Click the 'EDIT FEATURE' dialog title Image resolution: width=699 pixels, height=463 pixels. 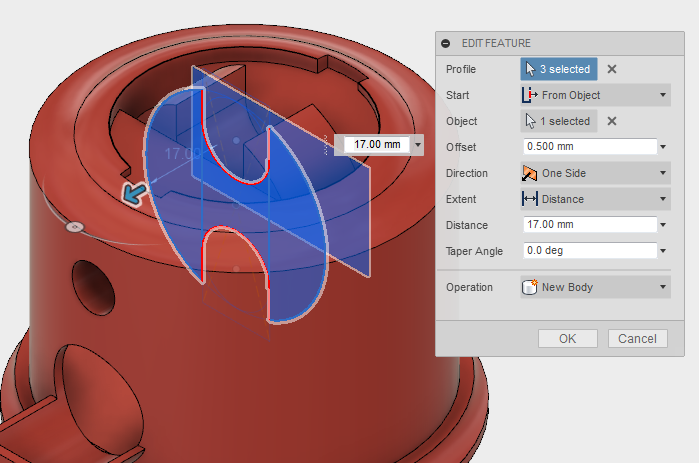496,43
